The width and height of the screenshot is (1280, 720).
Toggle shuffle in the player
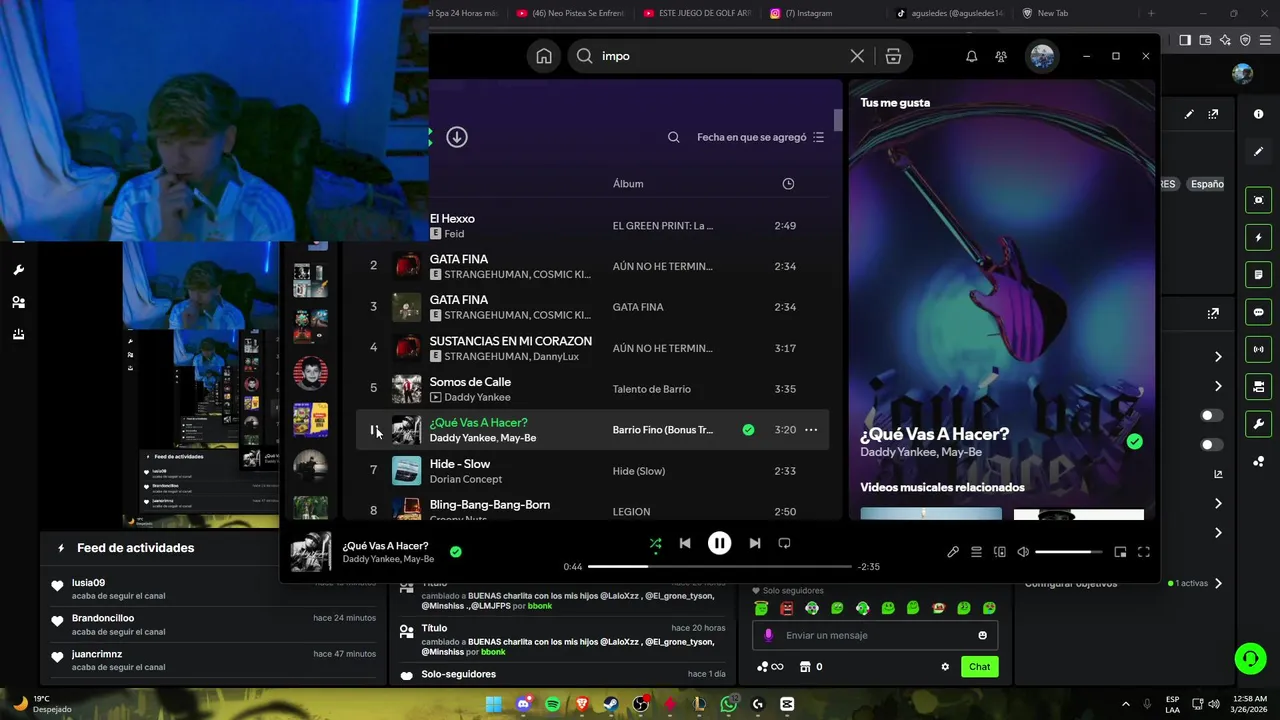(x=655, y=543)
